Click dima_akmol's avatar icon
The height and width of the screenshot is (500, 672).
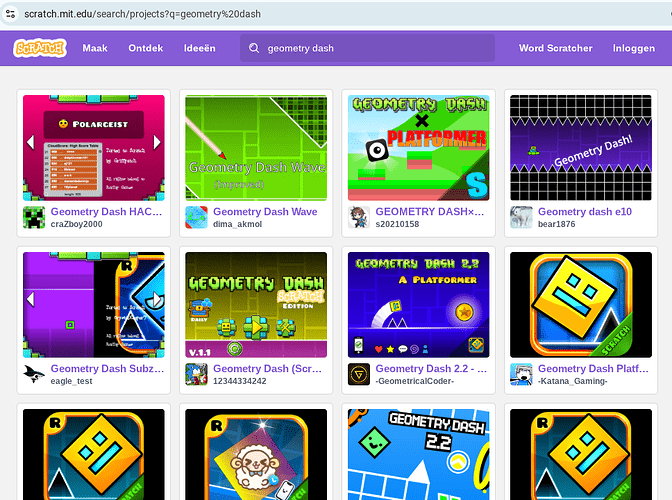coord(196,217)
